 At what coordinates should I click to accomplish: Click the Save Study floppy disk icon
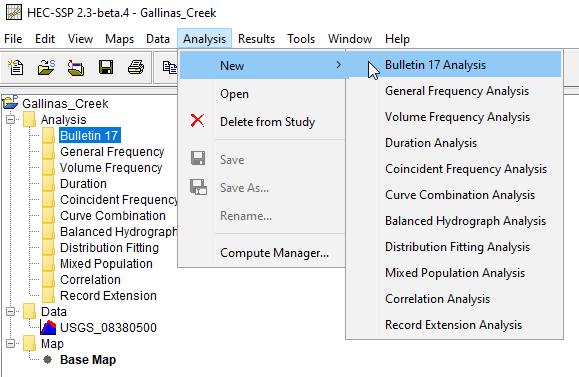pyautogui.click(x=106, y=68)
